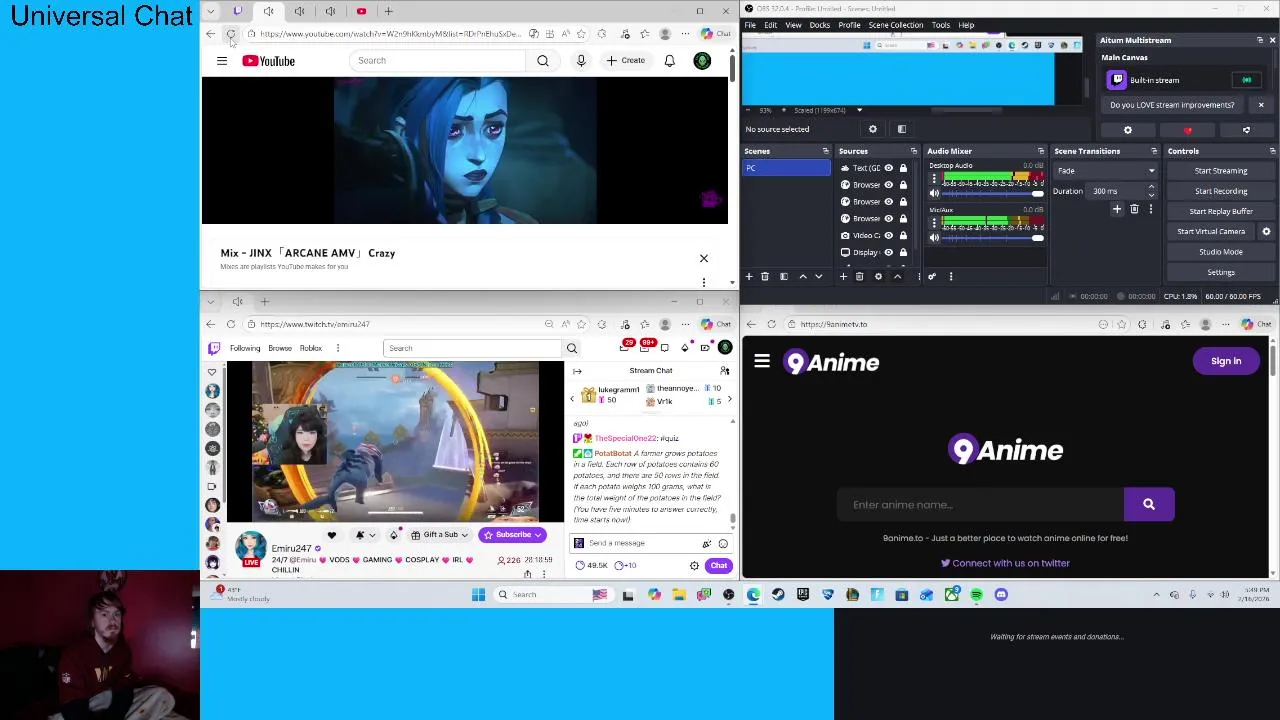Click the Twitch home logo
The width and height of the screenshot is (1280, 720).
214,348
